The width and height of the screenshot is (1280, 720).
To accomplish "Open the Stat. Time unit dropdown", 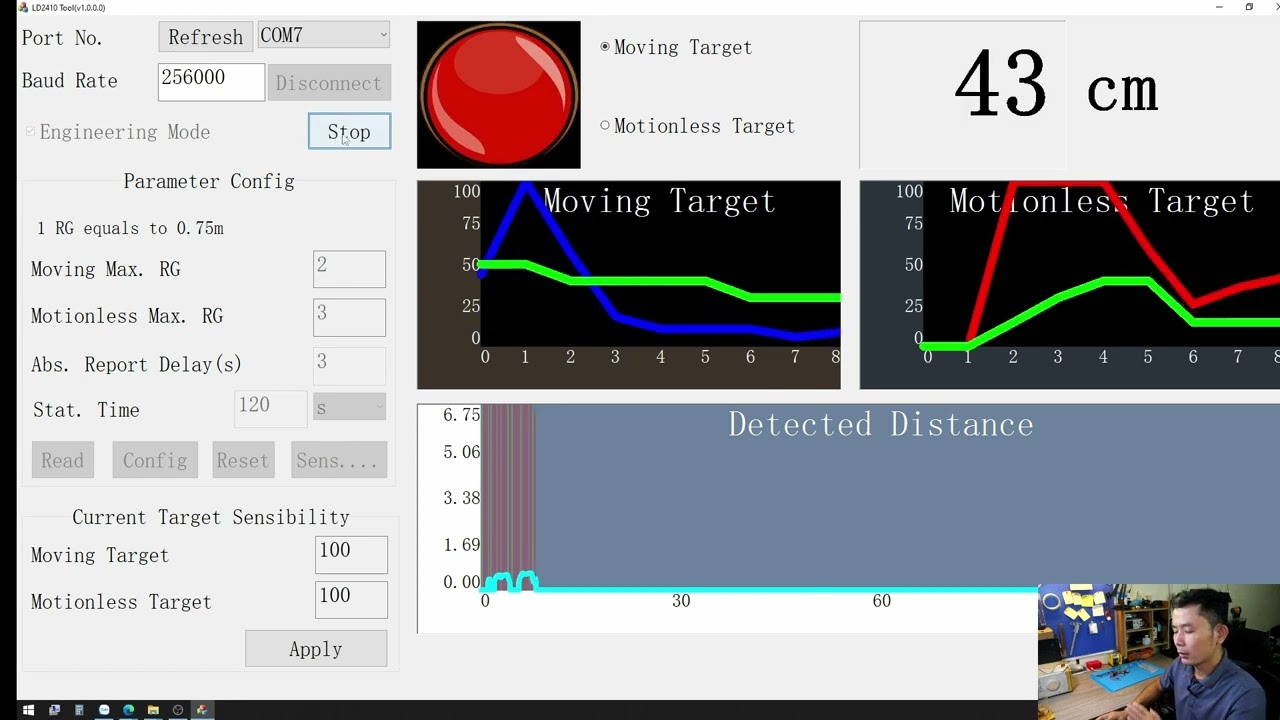I will click(349, 407).
